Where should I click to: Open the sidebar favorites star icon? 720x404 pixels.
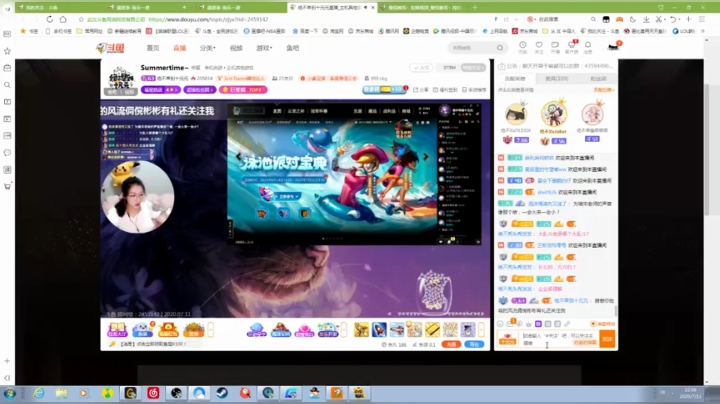[x=7, y=51]
